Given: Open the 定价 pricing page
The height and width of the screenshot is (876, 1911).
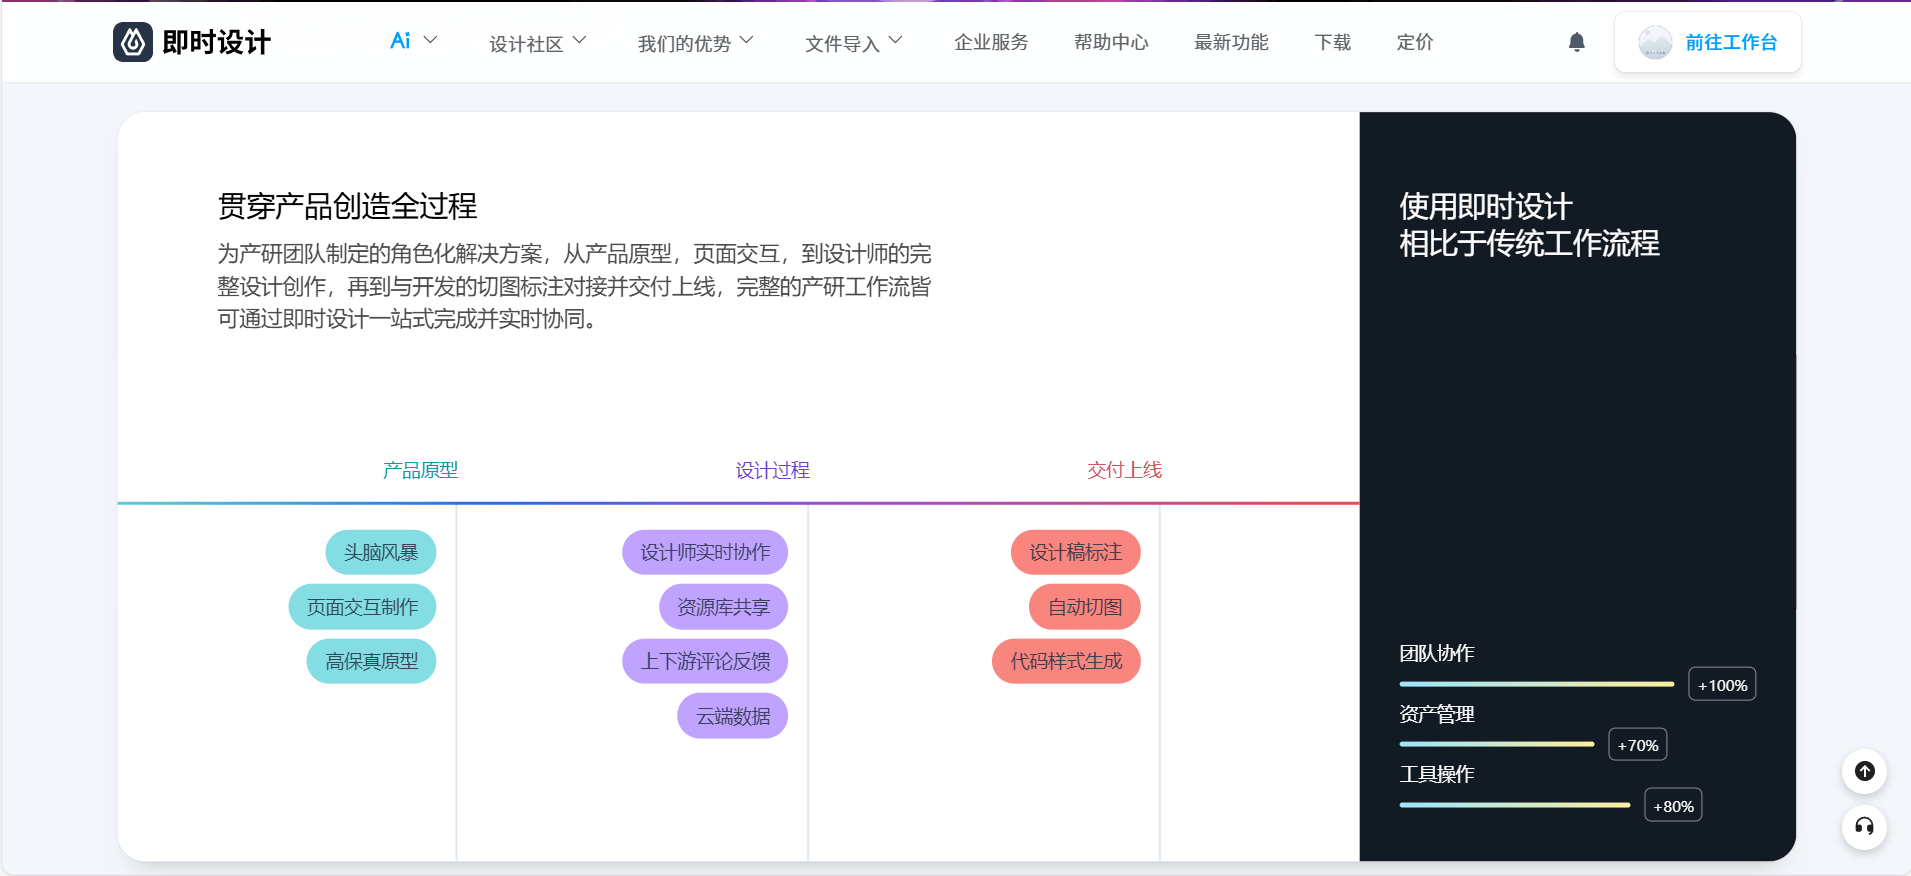Looking at the screenshot, I should pos(1414,42).
